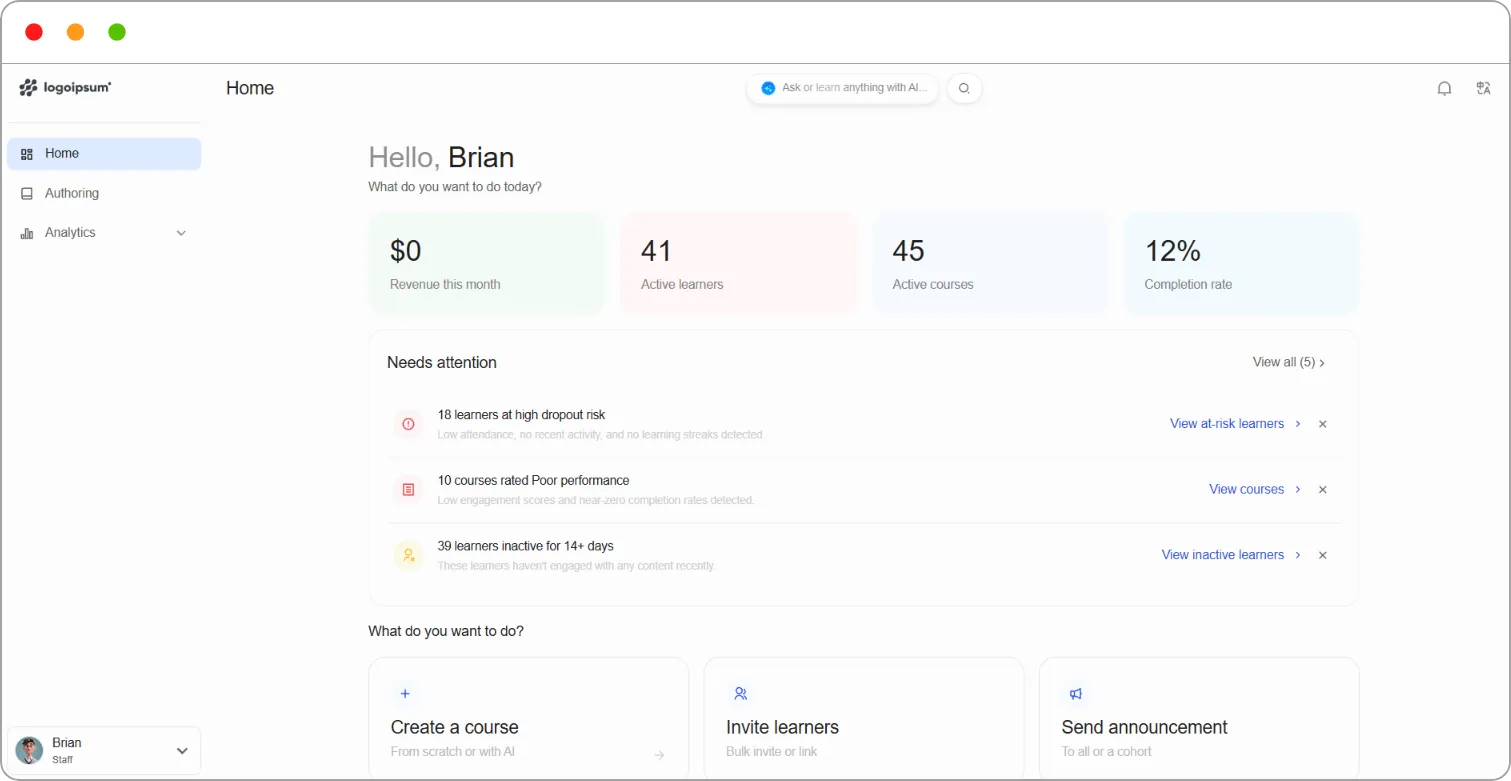Open notifications bell

point(1444,88)
